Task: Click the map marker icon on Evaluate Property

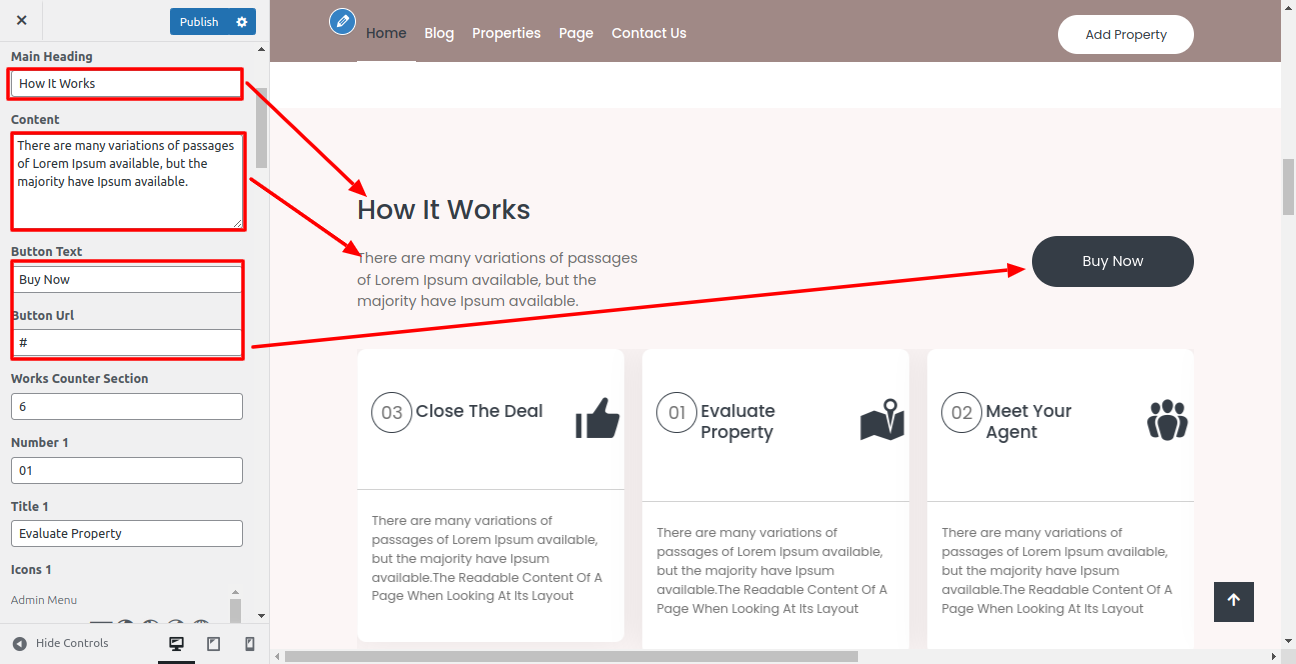Action: click(x=882, y=420)
